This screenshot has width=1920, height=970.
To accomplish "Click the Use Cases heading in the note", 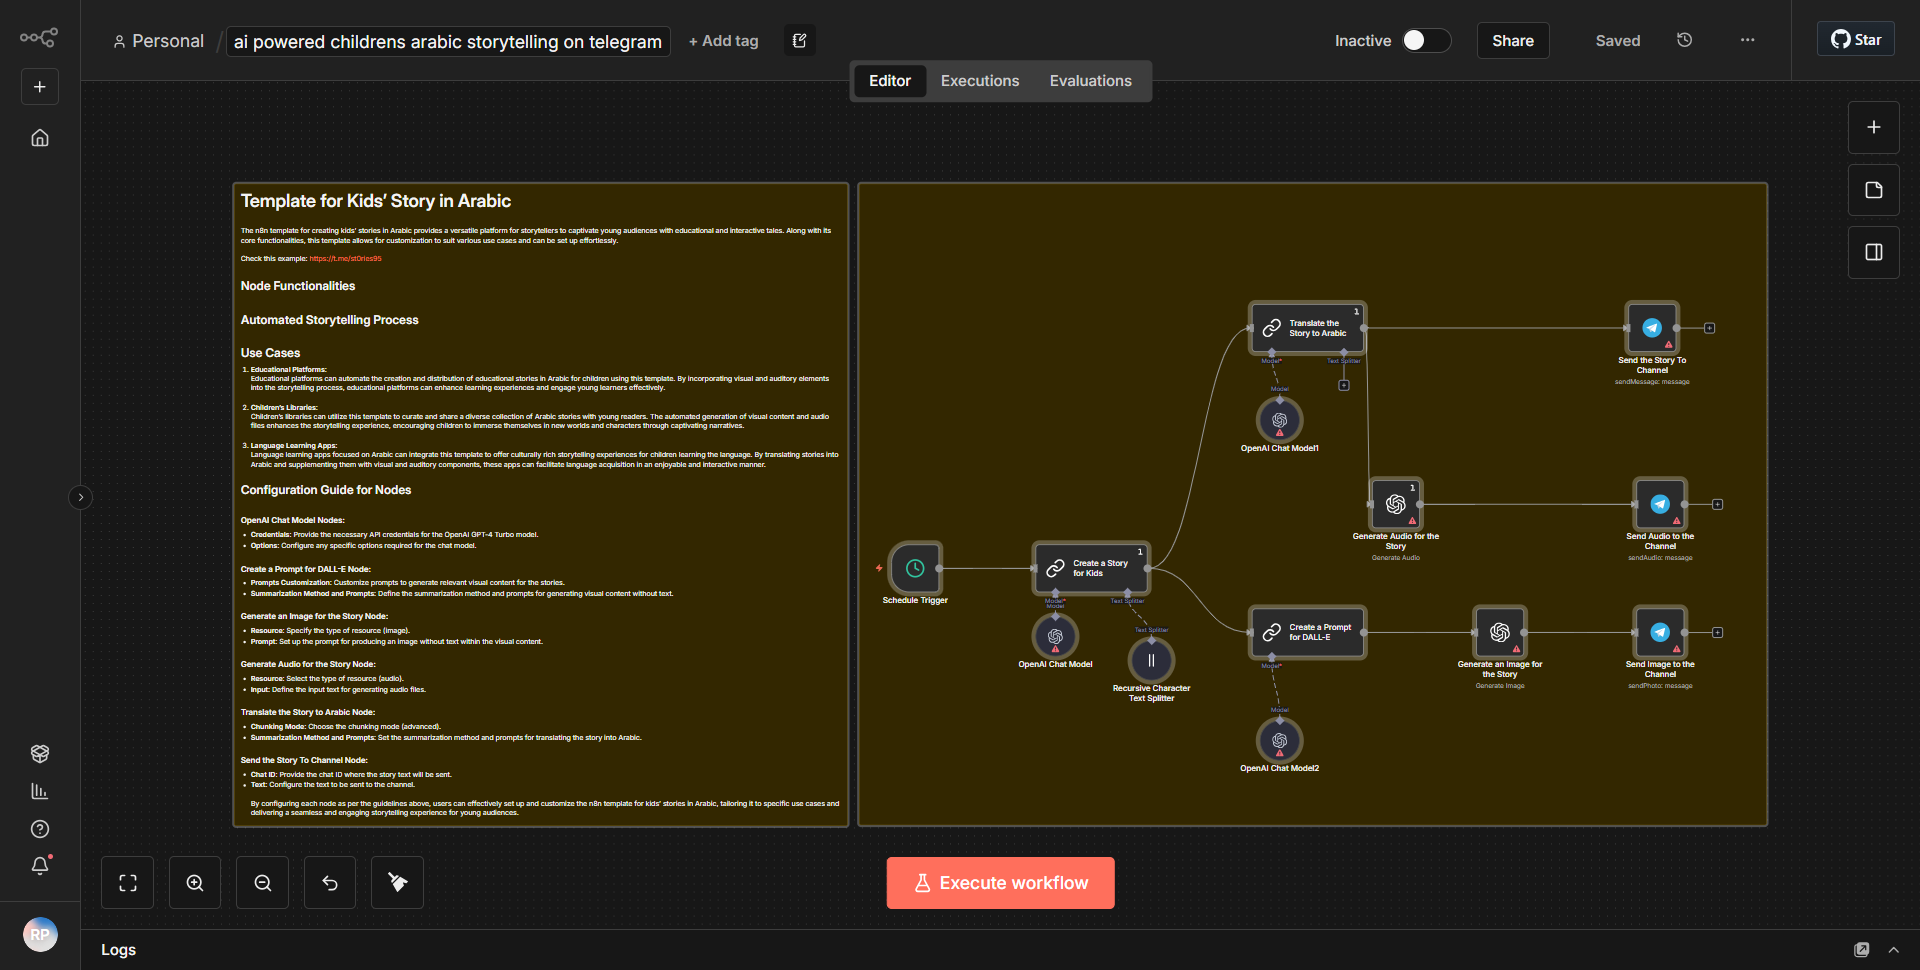I will click(270, 353).
